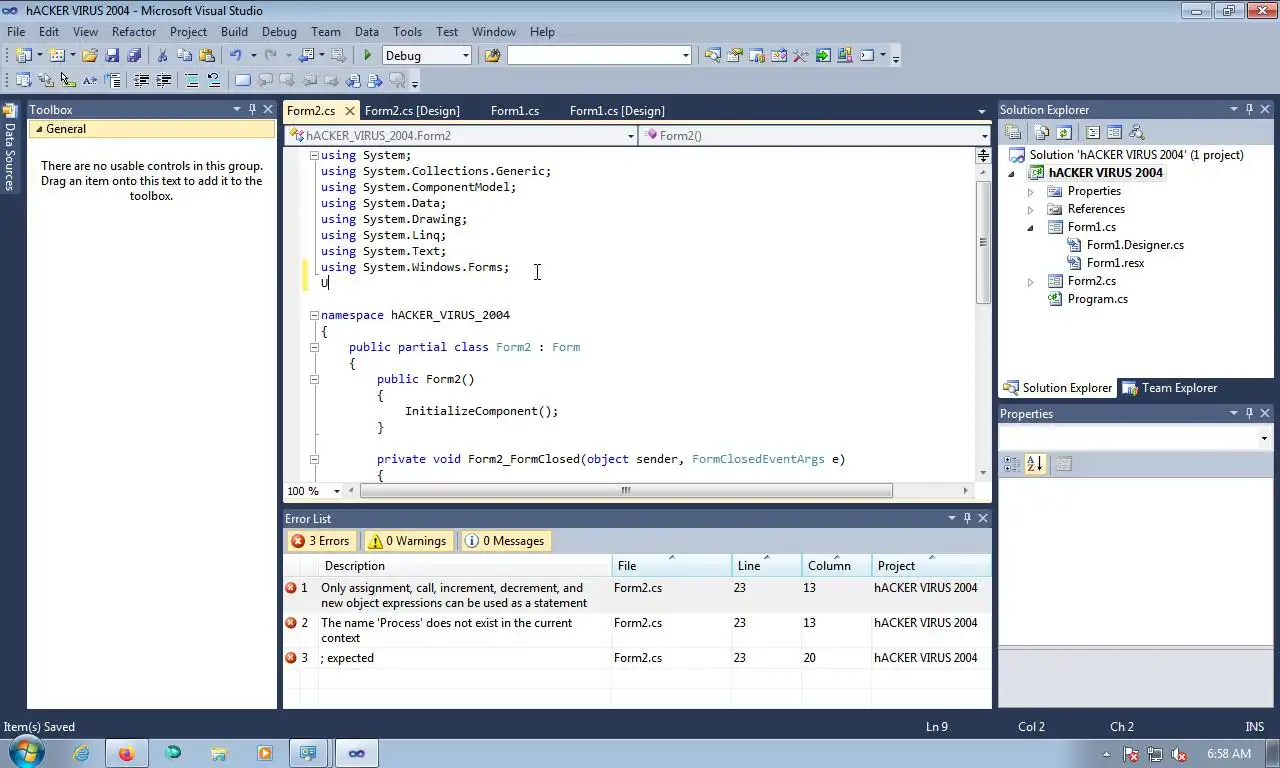Click the Cut scissors icon
This screenshot has height=768, width=1280.
tap(162, 56)
